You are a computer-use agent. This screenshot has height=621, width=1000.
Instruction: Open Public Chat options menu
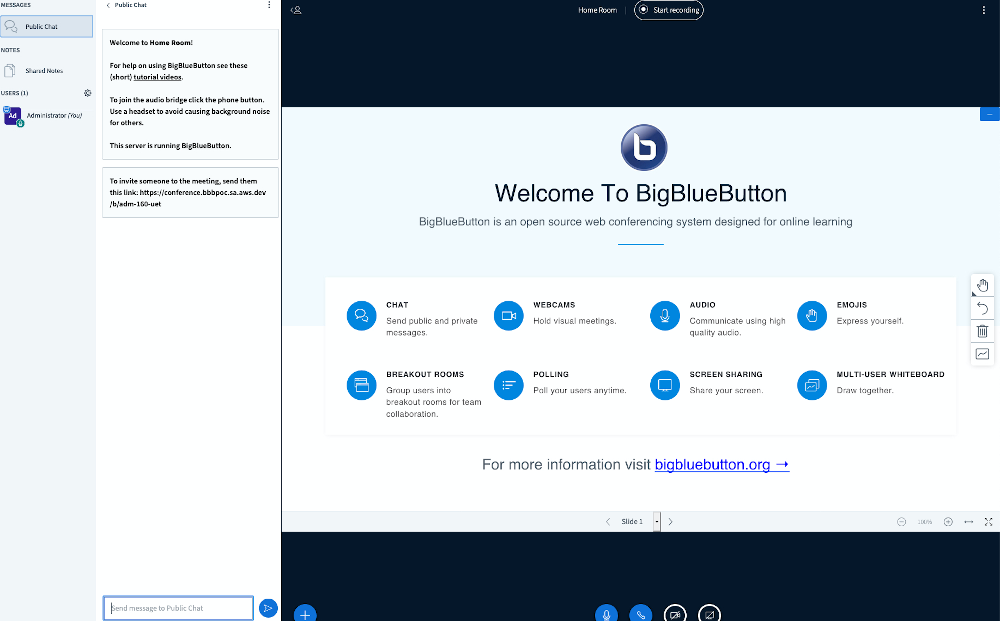pos(268,5)
